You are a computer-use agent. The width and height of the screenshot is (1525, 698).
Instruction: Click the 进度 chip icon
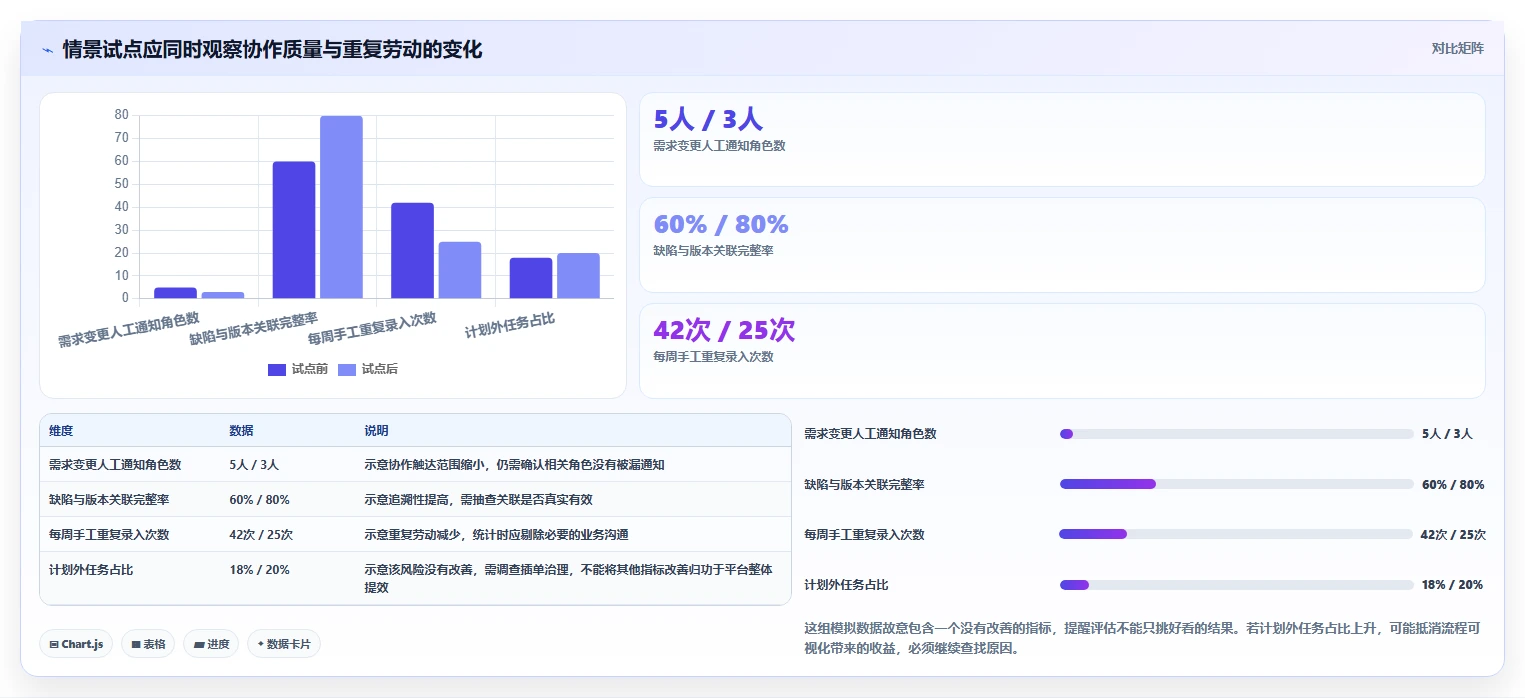(198, 644)
